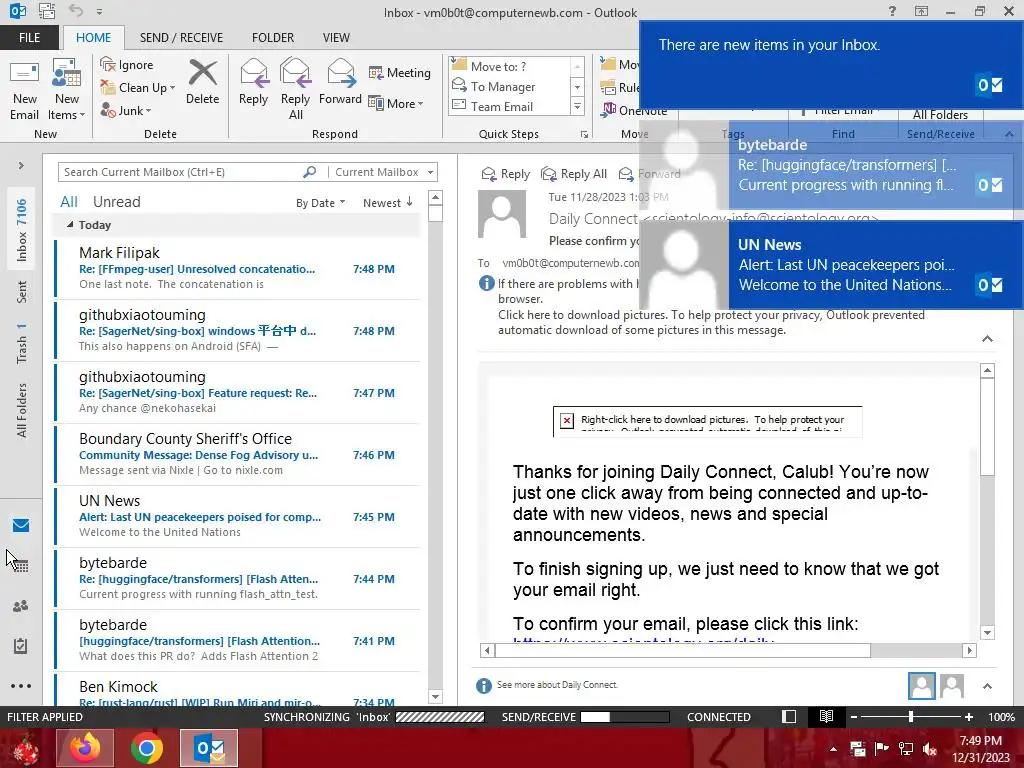This screenshot has width=1024, height=768.
Task: Collapse the Today group
Action: pyautogui.click(x=70, y=224)
